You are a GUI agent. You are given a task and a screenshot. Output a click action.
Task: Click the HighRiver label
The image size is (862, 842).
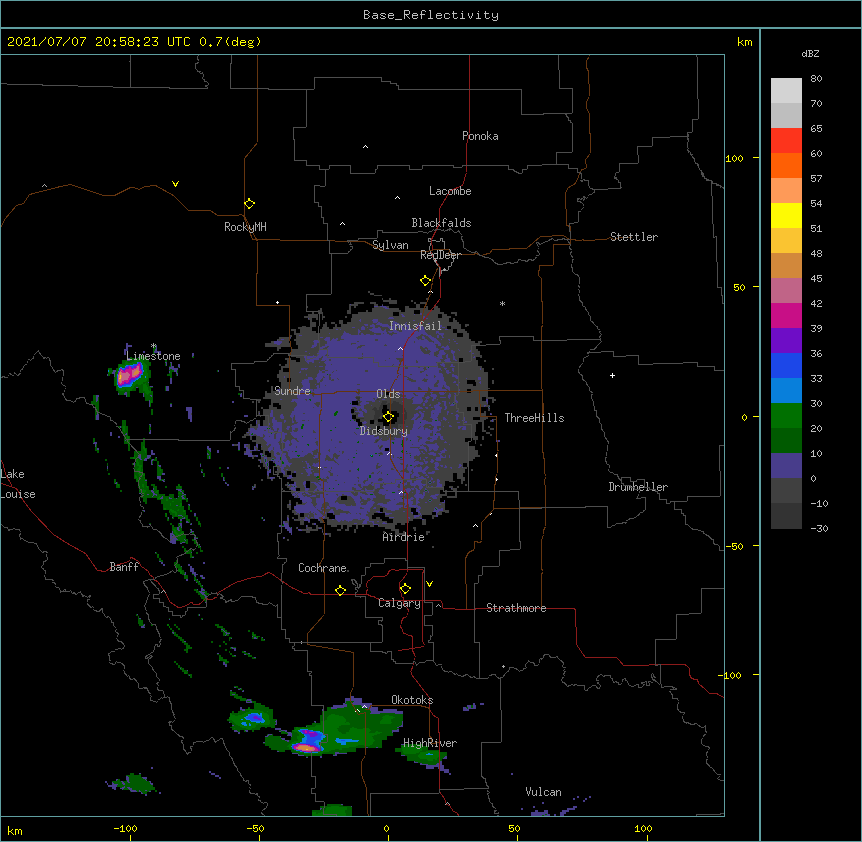click(x=430, y=743)
